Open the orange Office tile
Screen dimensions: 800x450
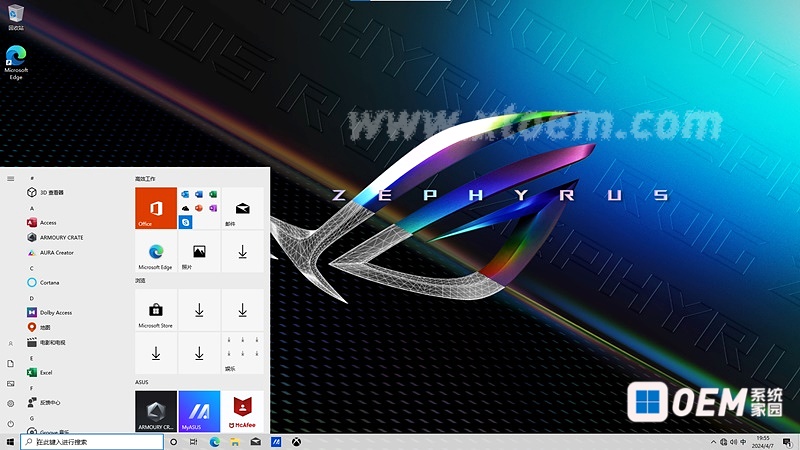(156, 208)
